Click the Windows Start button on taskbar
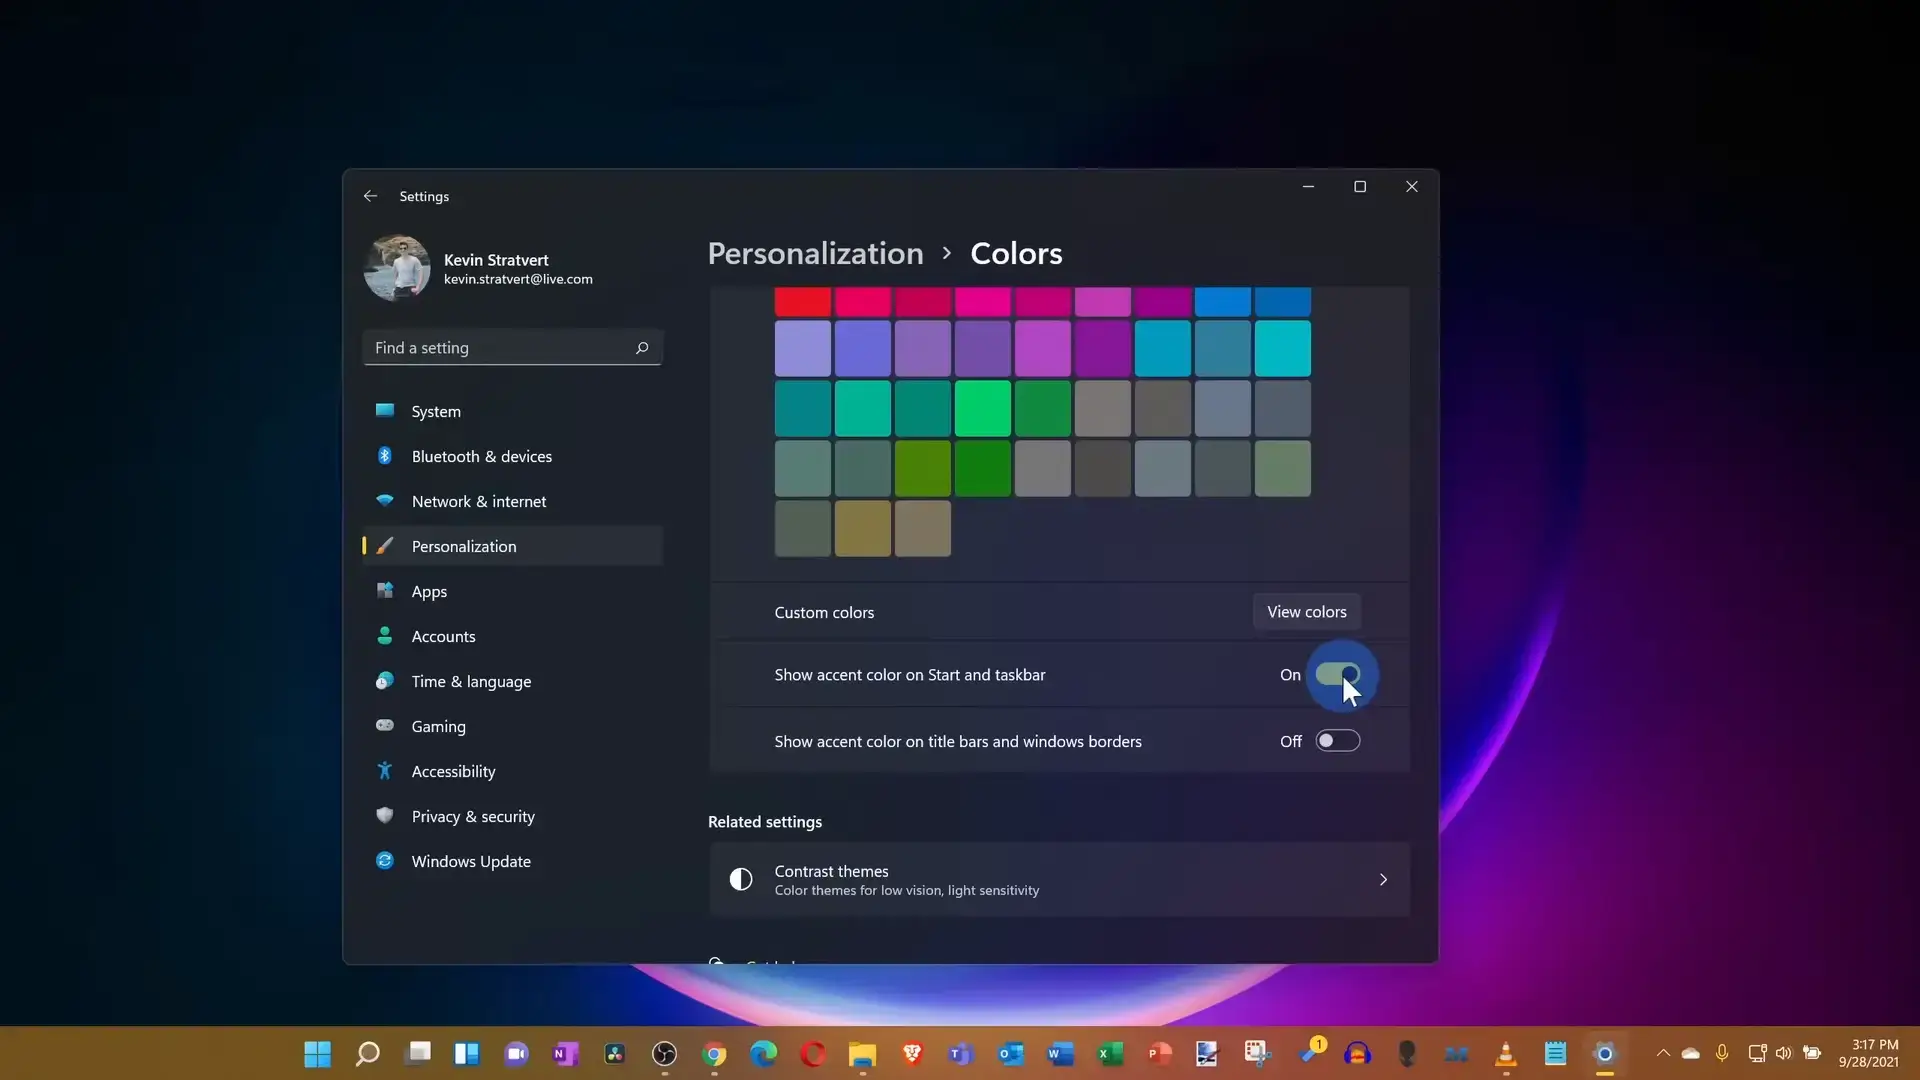This screenshot has height=1080, width=1920. (x=317, y=1053)
